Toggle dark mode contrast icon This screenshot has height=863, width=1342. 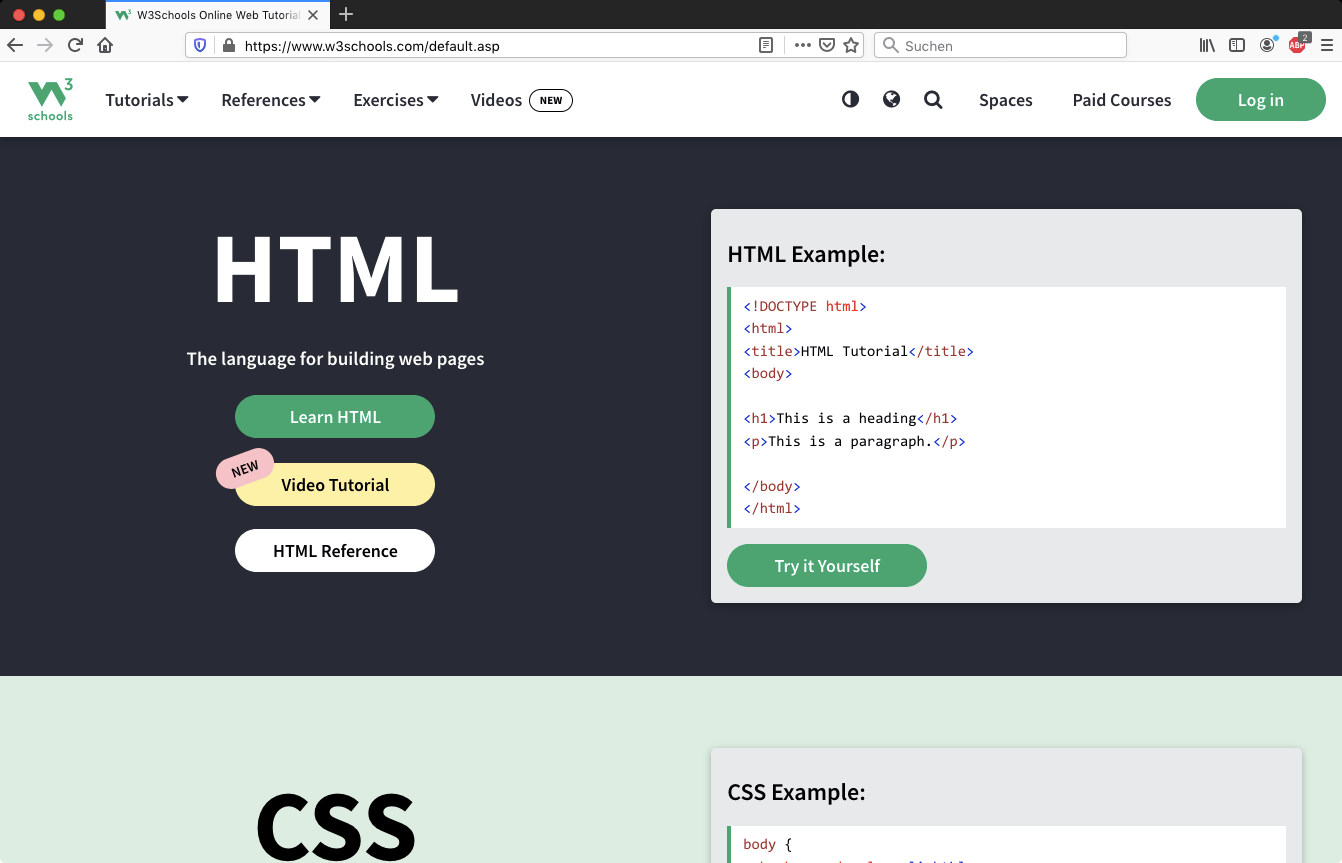pos(850,99)
